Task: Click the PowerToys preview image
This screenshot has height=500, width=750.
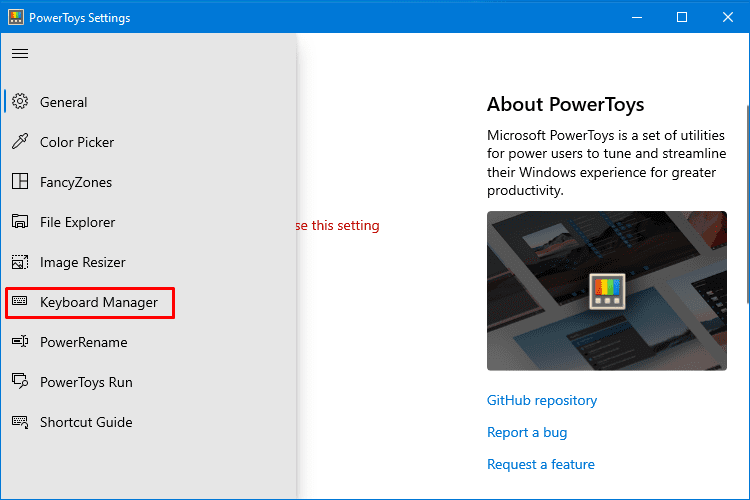Action: (607, 291)
